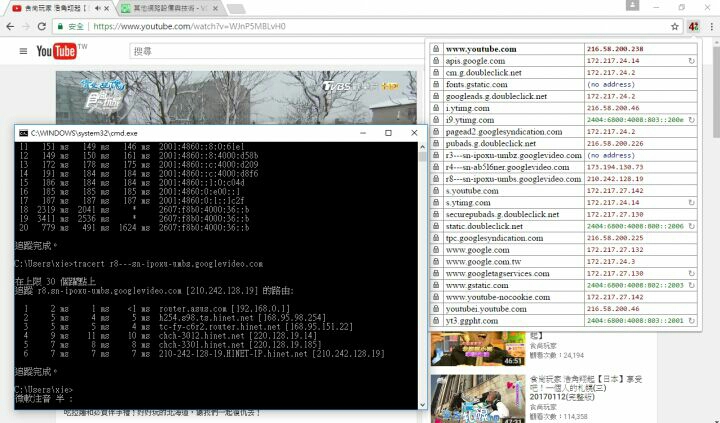Select the pagead2.googlesyndication.com domain entry
The image size is (720, 423).
pyautogui.click(x=504, y=132)
